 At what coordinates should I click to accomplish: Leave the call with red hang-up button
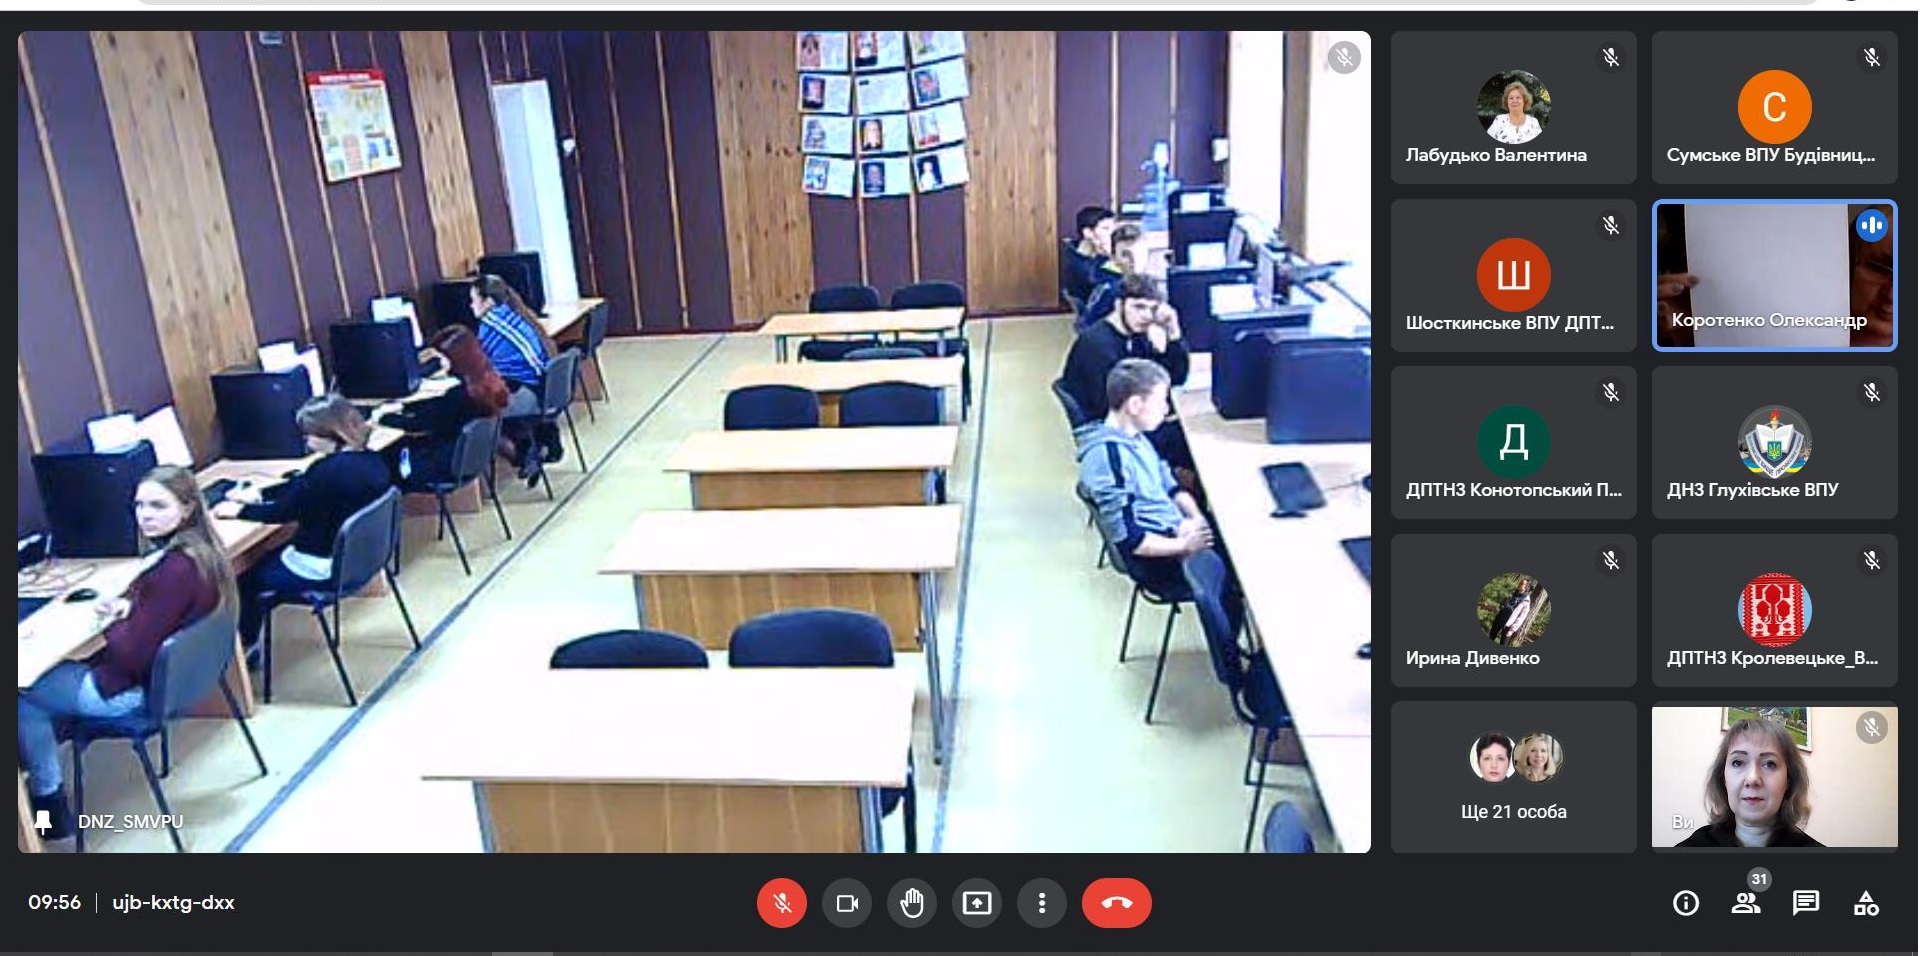click(x=1116, y=903)
